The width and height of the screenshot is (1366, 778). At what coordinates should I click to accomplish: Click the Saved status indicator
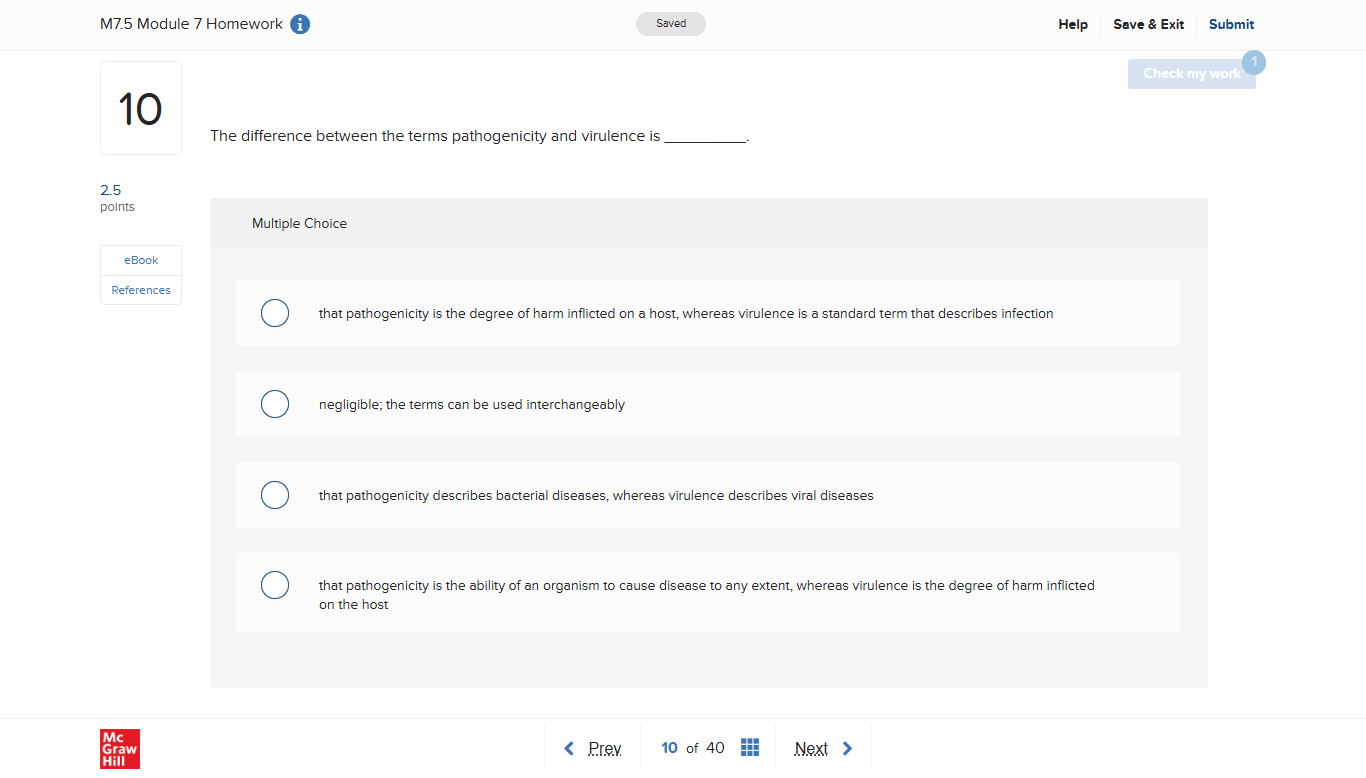tap(670, 23)
